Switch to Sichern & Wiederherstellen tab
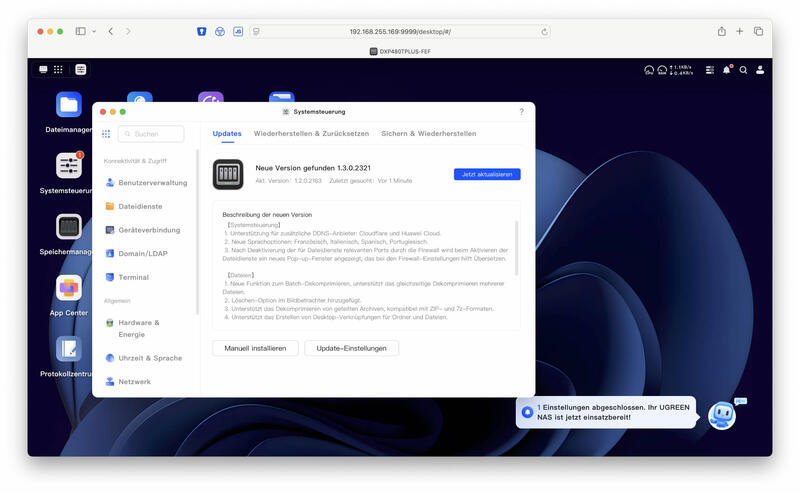The height and width of the screenshot is (493, 800). pos(429,134)
